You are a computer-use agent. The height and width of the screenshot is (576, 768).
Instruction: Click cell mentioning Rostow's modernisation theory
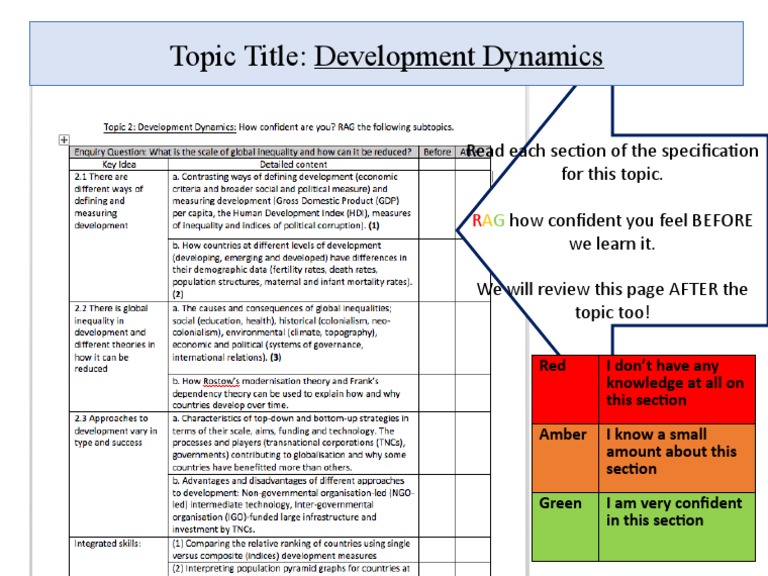[x=293, y=393]
